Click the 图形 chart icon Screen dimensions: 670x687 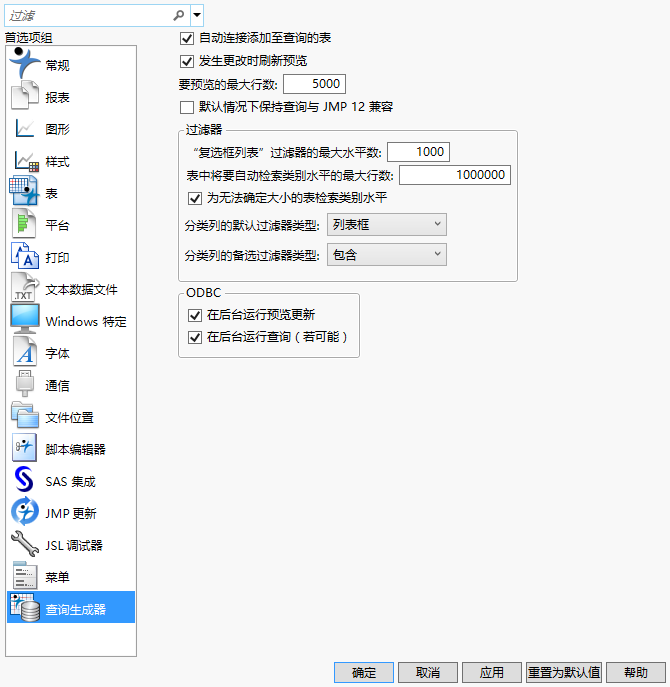(x=25, y=128)
